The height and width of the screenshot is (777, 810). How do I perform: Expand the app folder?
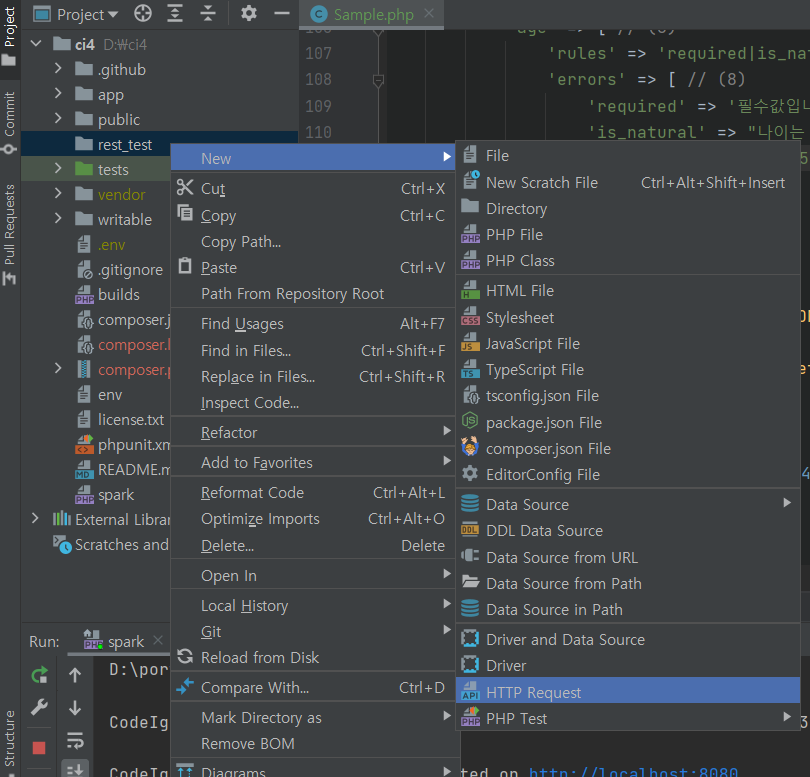point(58,94)
